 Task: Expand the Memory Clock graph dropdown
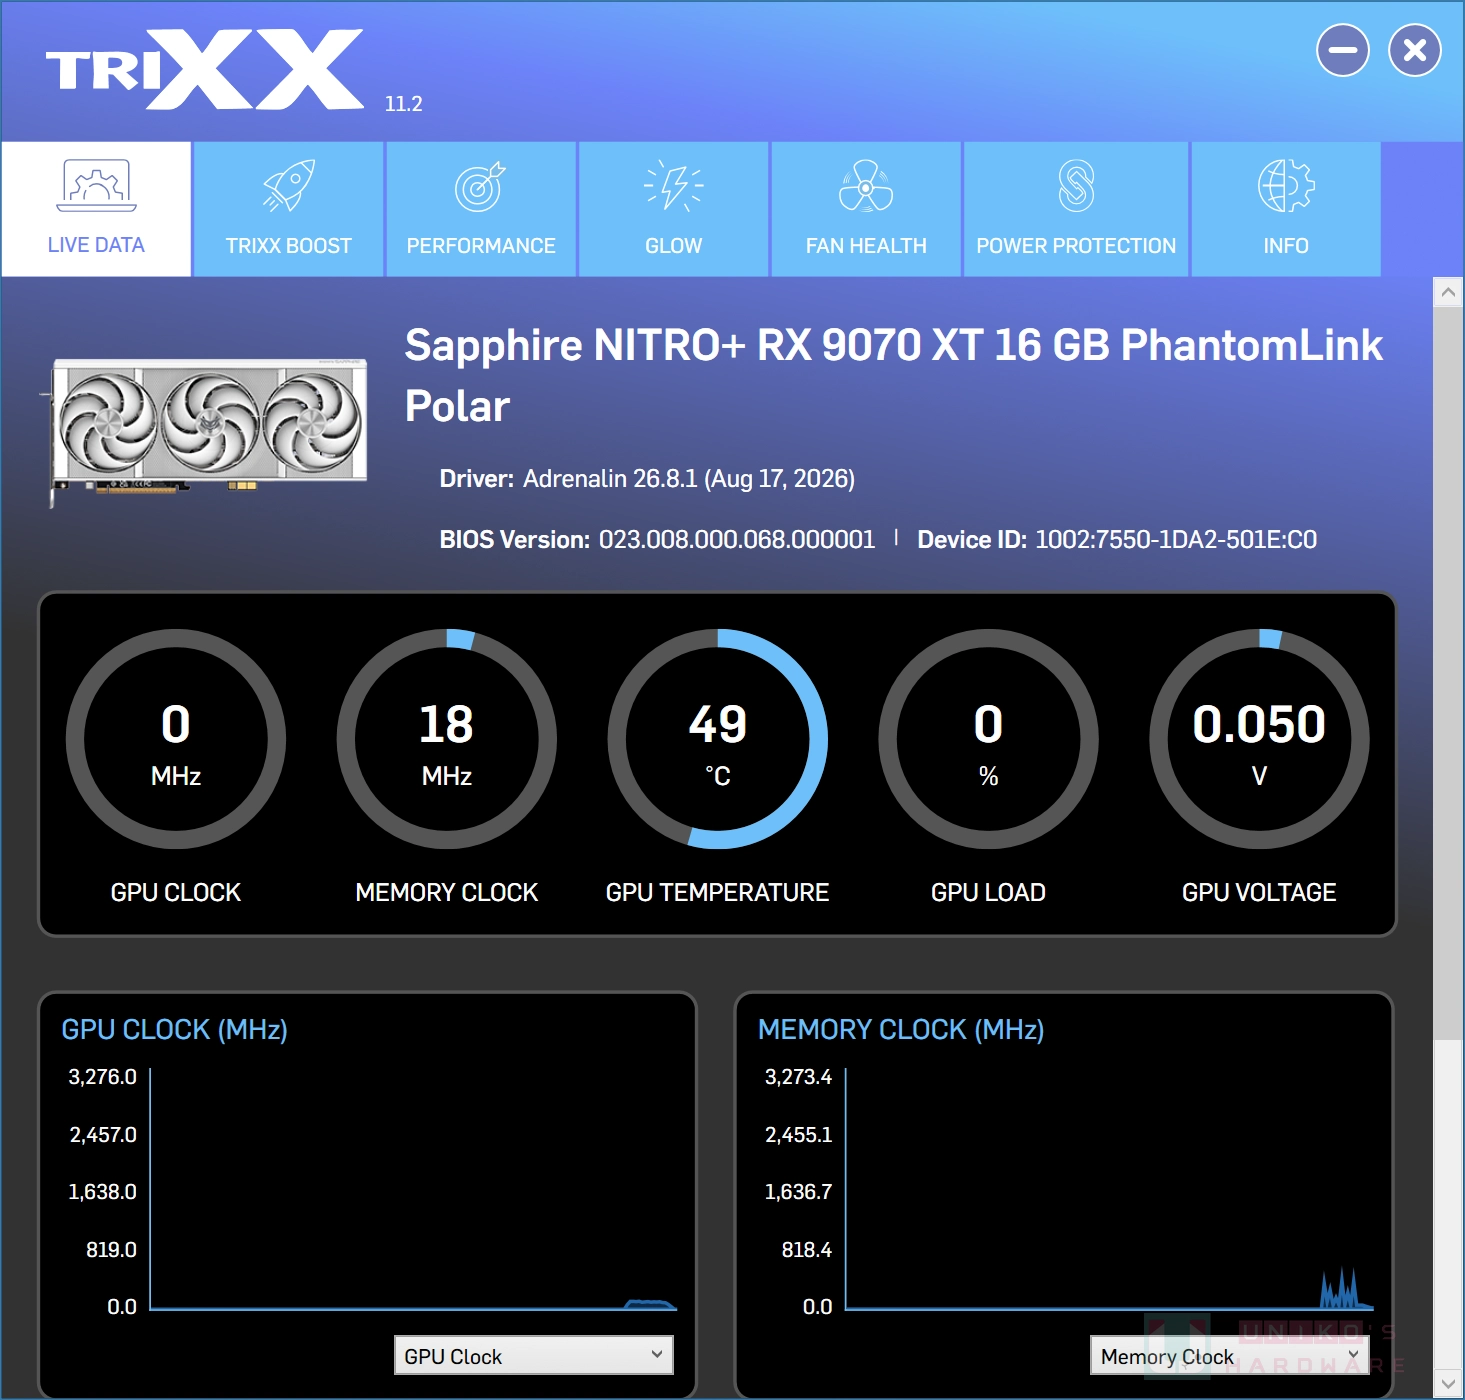coord(1229,1356)
